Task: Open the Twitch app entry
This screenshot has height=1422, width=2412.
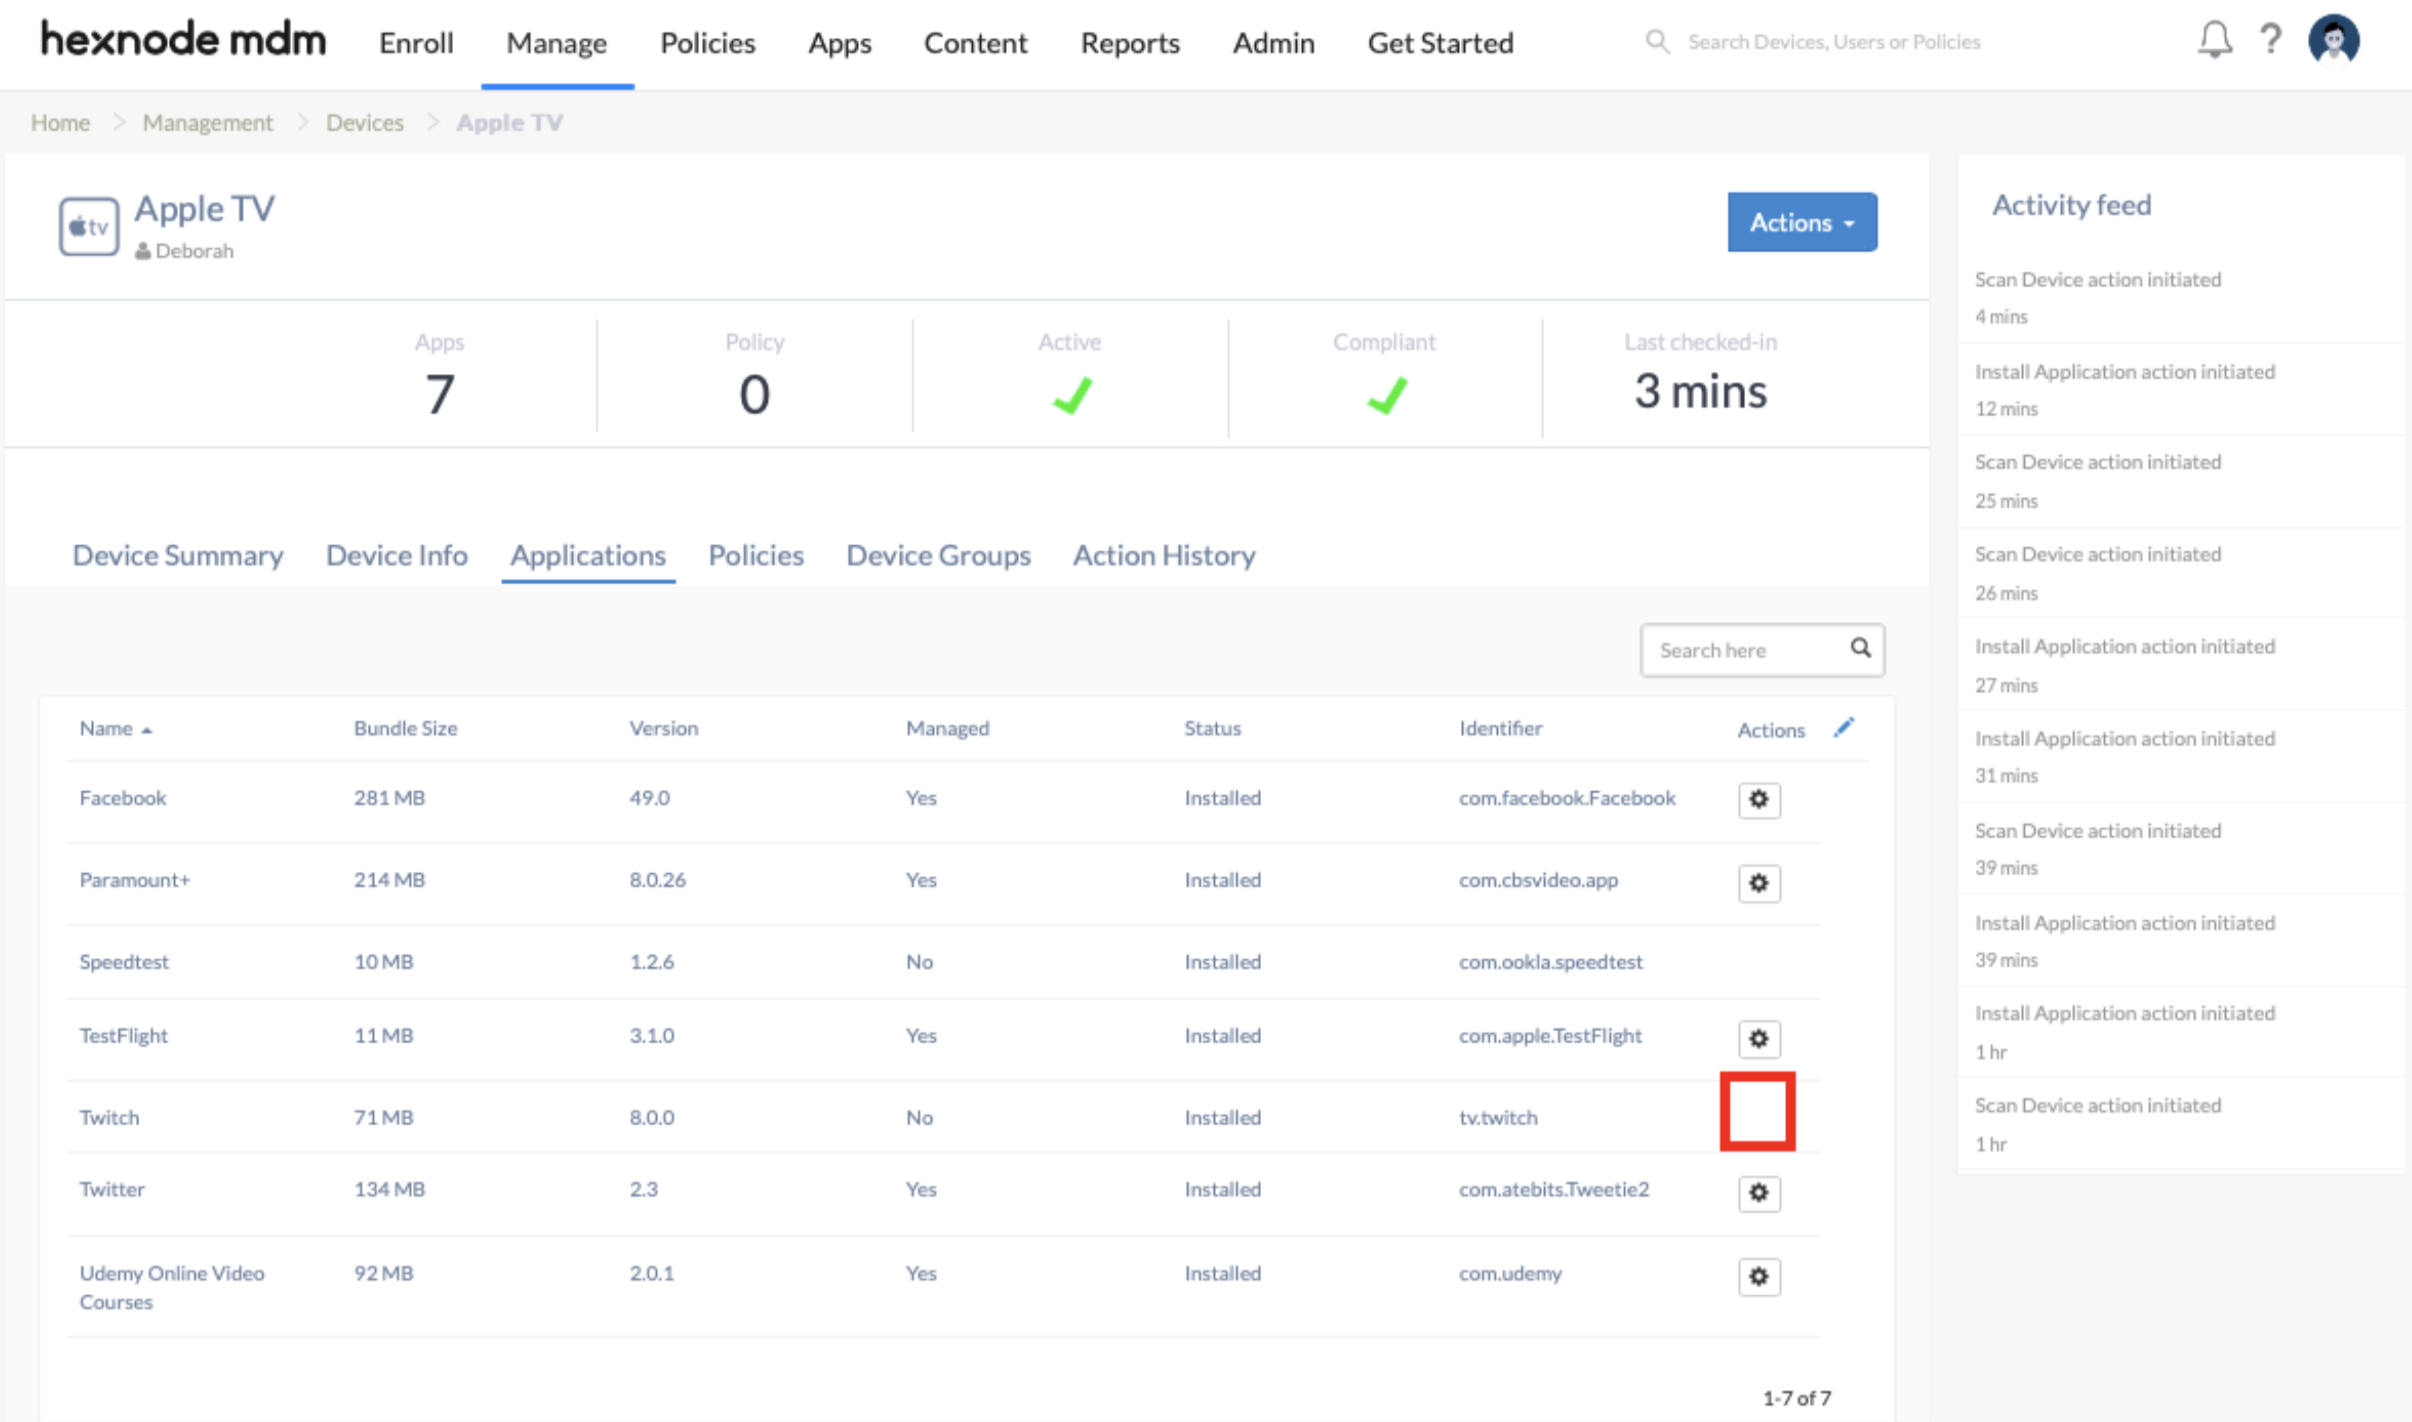Action: (109, 1117)
